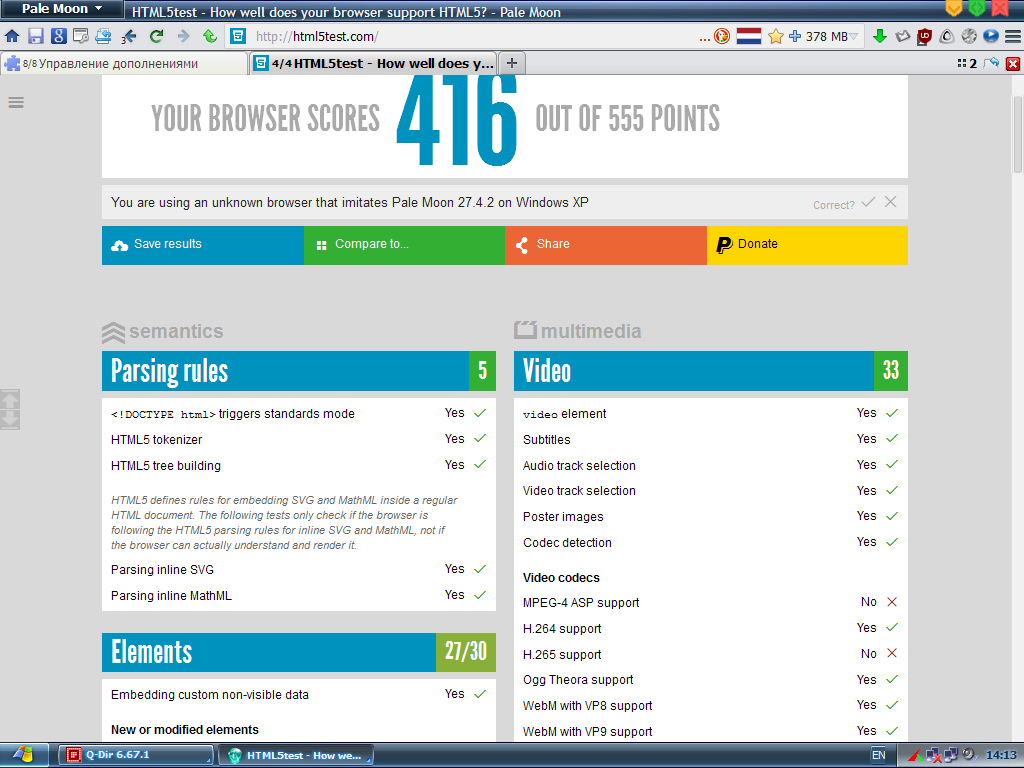Open downloads with the green arrow
The width and height of the screenshot is (1024, 768).
pos(880,36)
